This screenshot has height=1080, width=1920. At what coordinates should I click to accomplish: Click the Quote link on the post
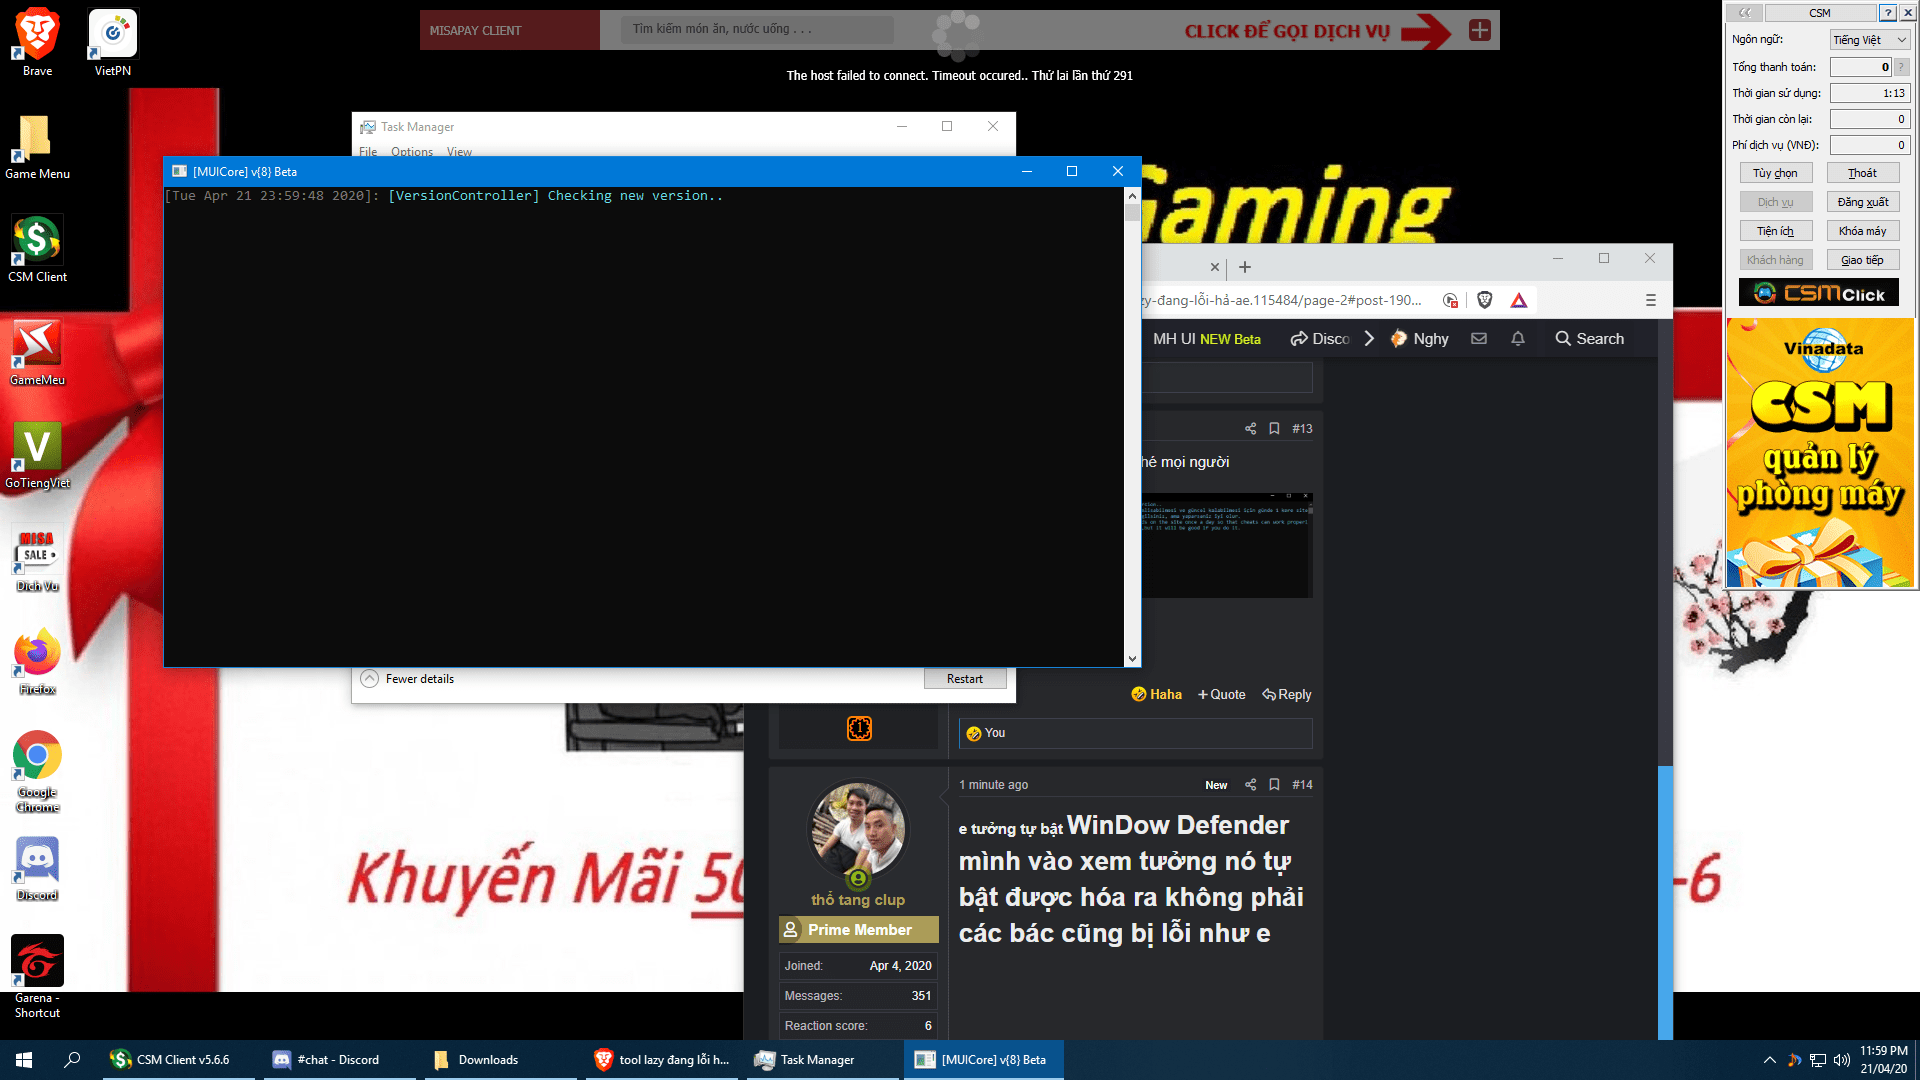click(1222, 695)
